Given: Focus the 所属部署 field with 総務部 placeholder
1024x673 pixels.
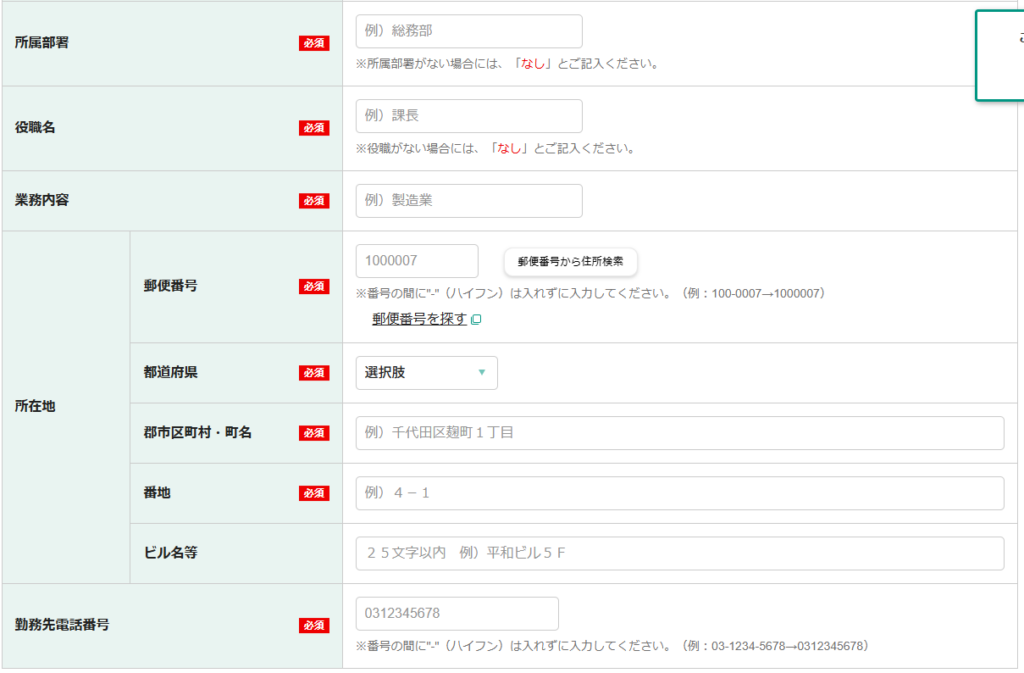Looking at the screenshot, I should click(468, 32).
